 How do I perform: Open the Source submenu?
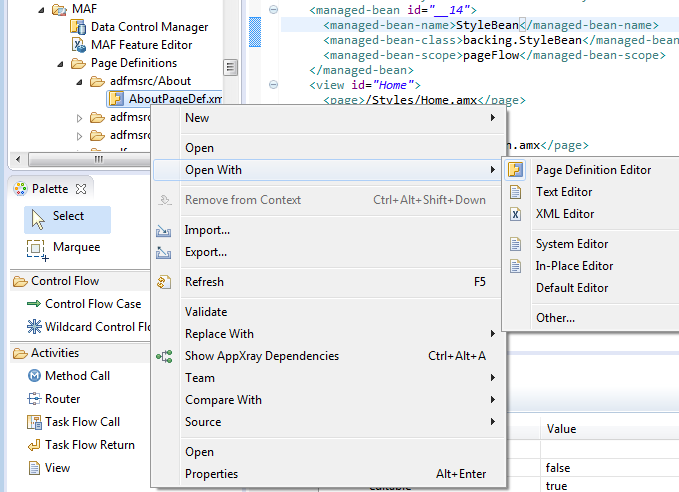[329, 422]
